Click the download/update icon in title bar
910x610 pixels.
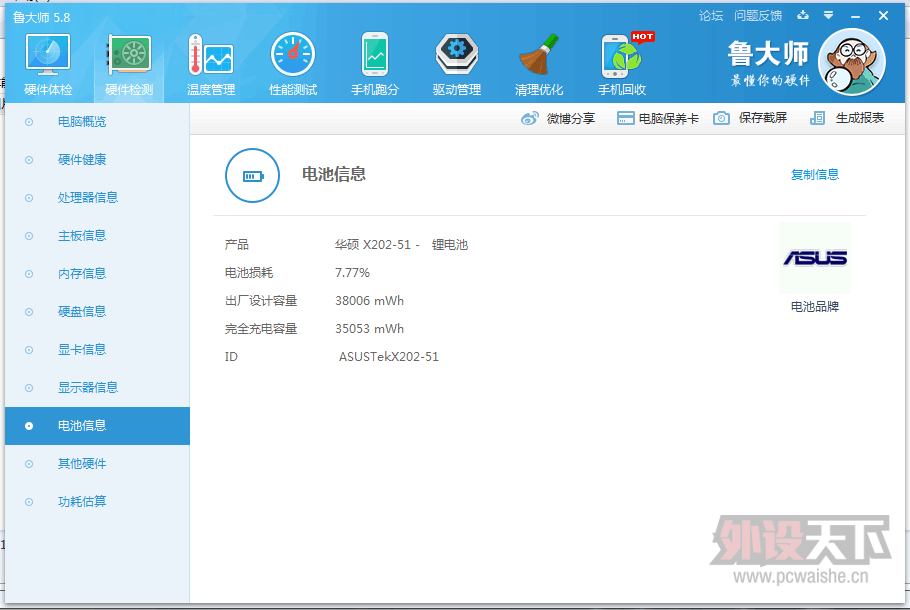pos(803,15)
